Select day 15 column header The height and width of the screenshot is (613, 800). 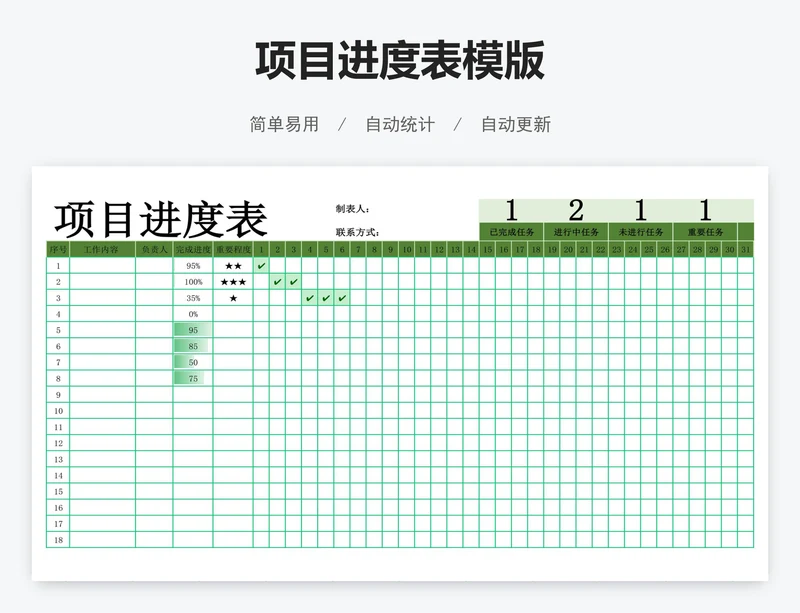pos(488,250)
